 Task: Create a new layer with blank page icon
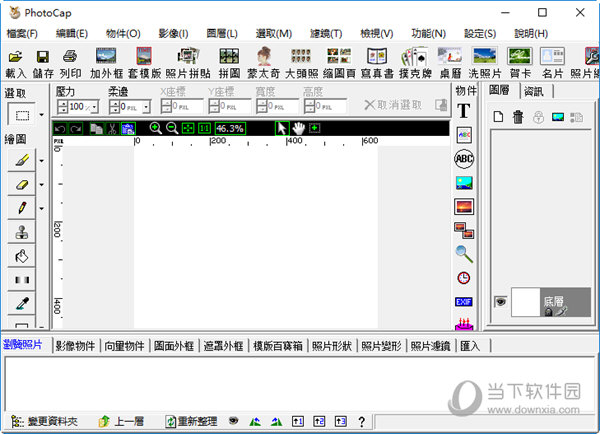(498, 117)
